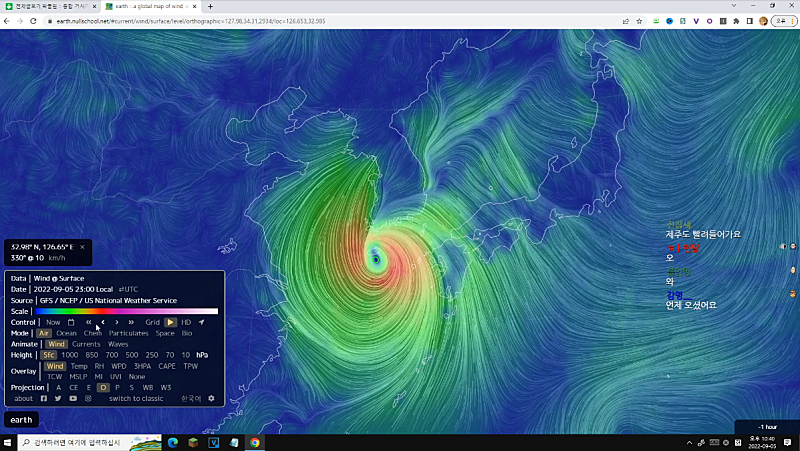Image resolution: width=800 pixels, height=451 pixels.
Task: Step back one day with double-left chevron
Action: [88, 322]
